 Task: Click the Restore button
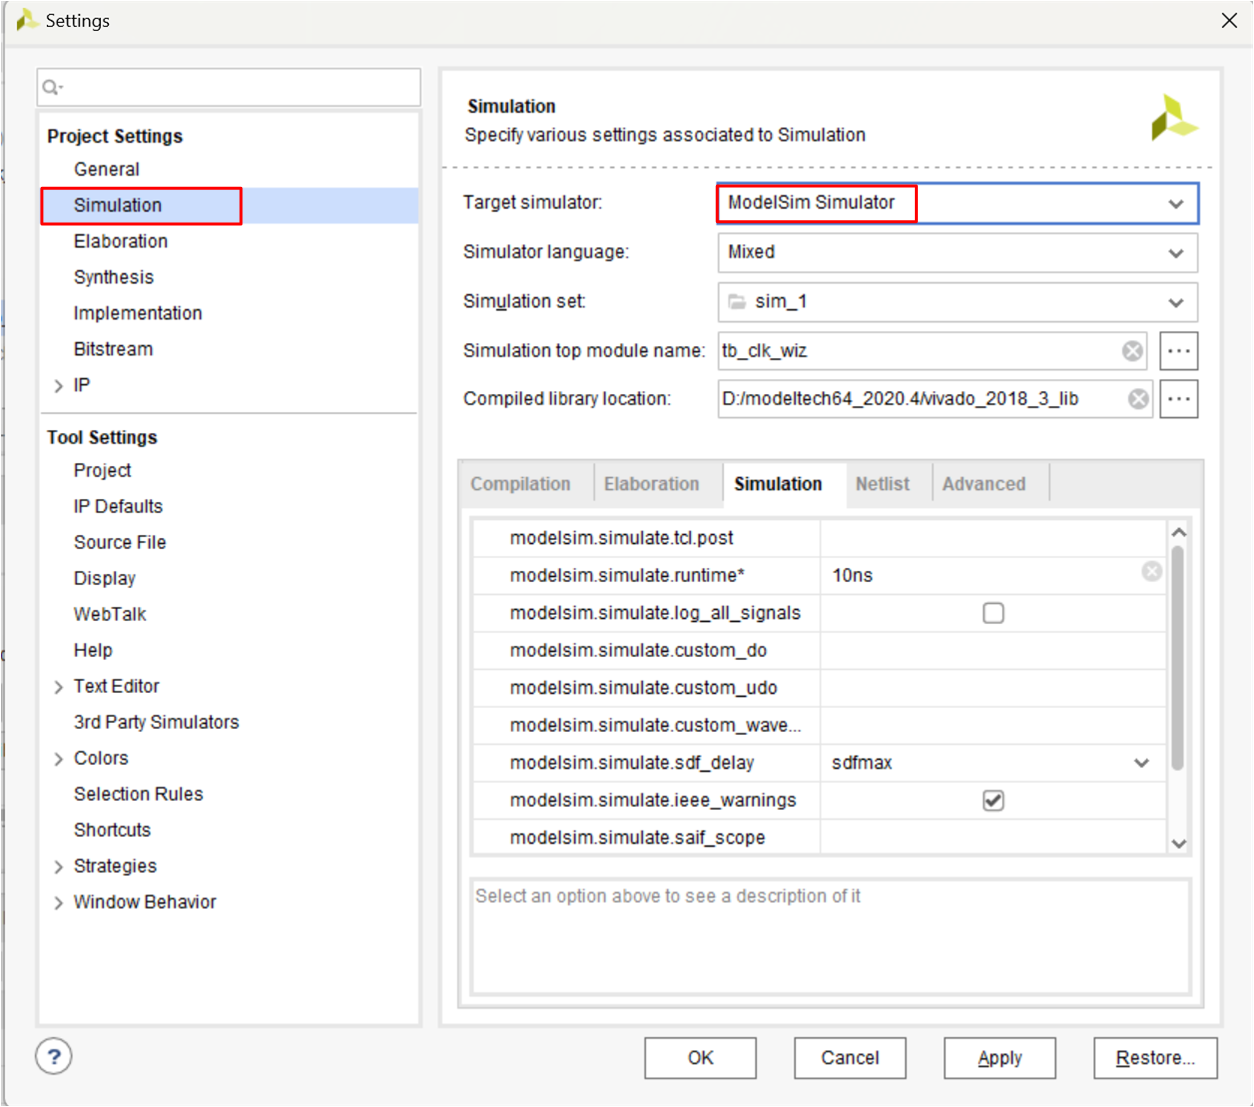pyautogui.click(x=1155, y=1058)
